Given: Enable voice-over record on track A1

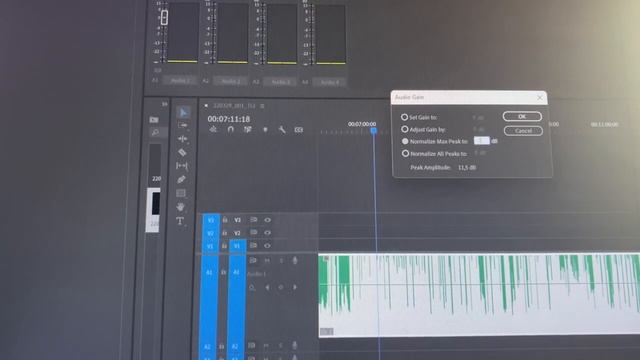Looking at the screenshot, I should pos(295,260).
